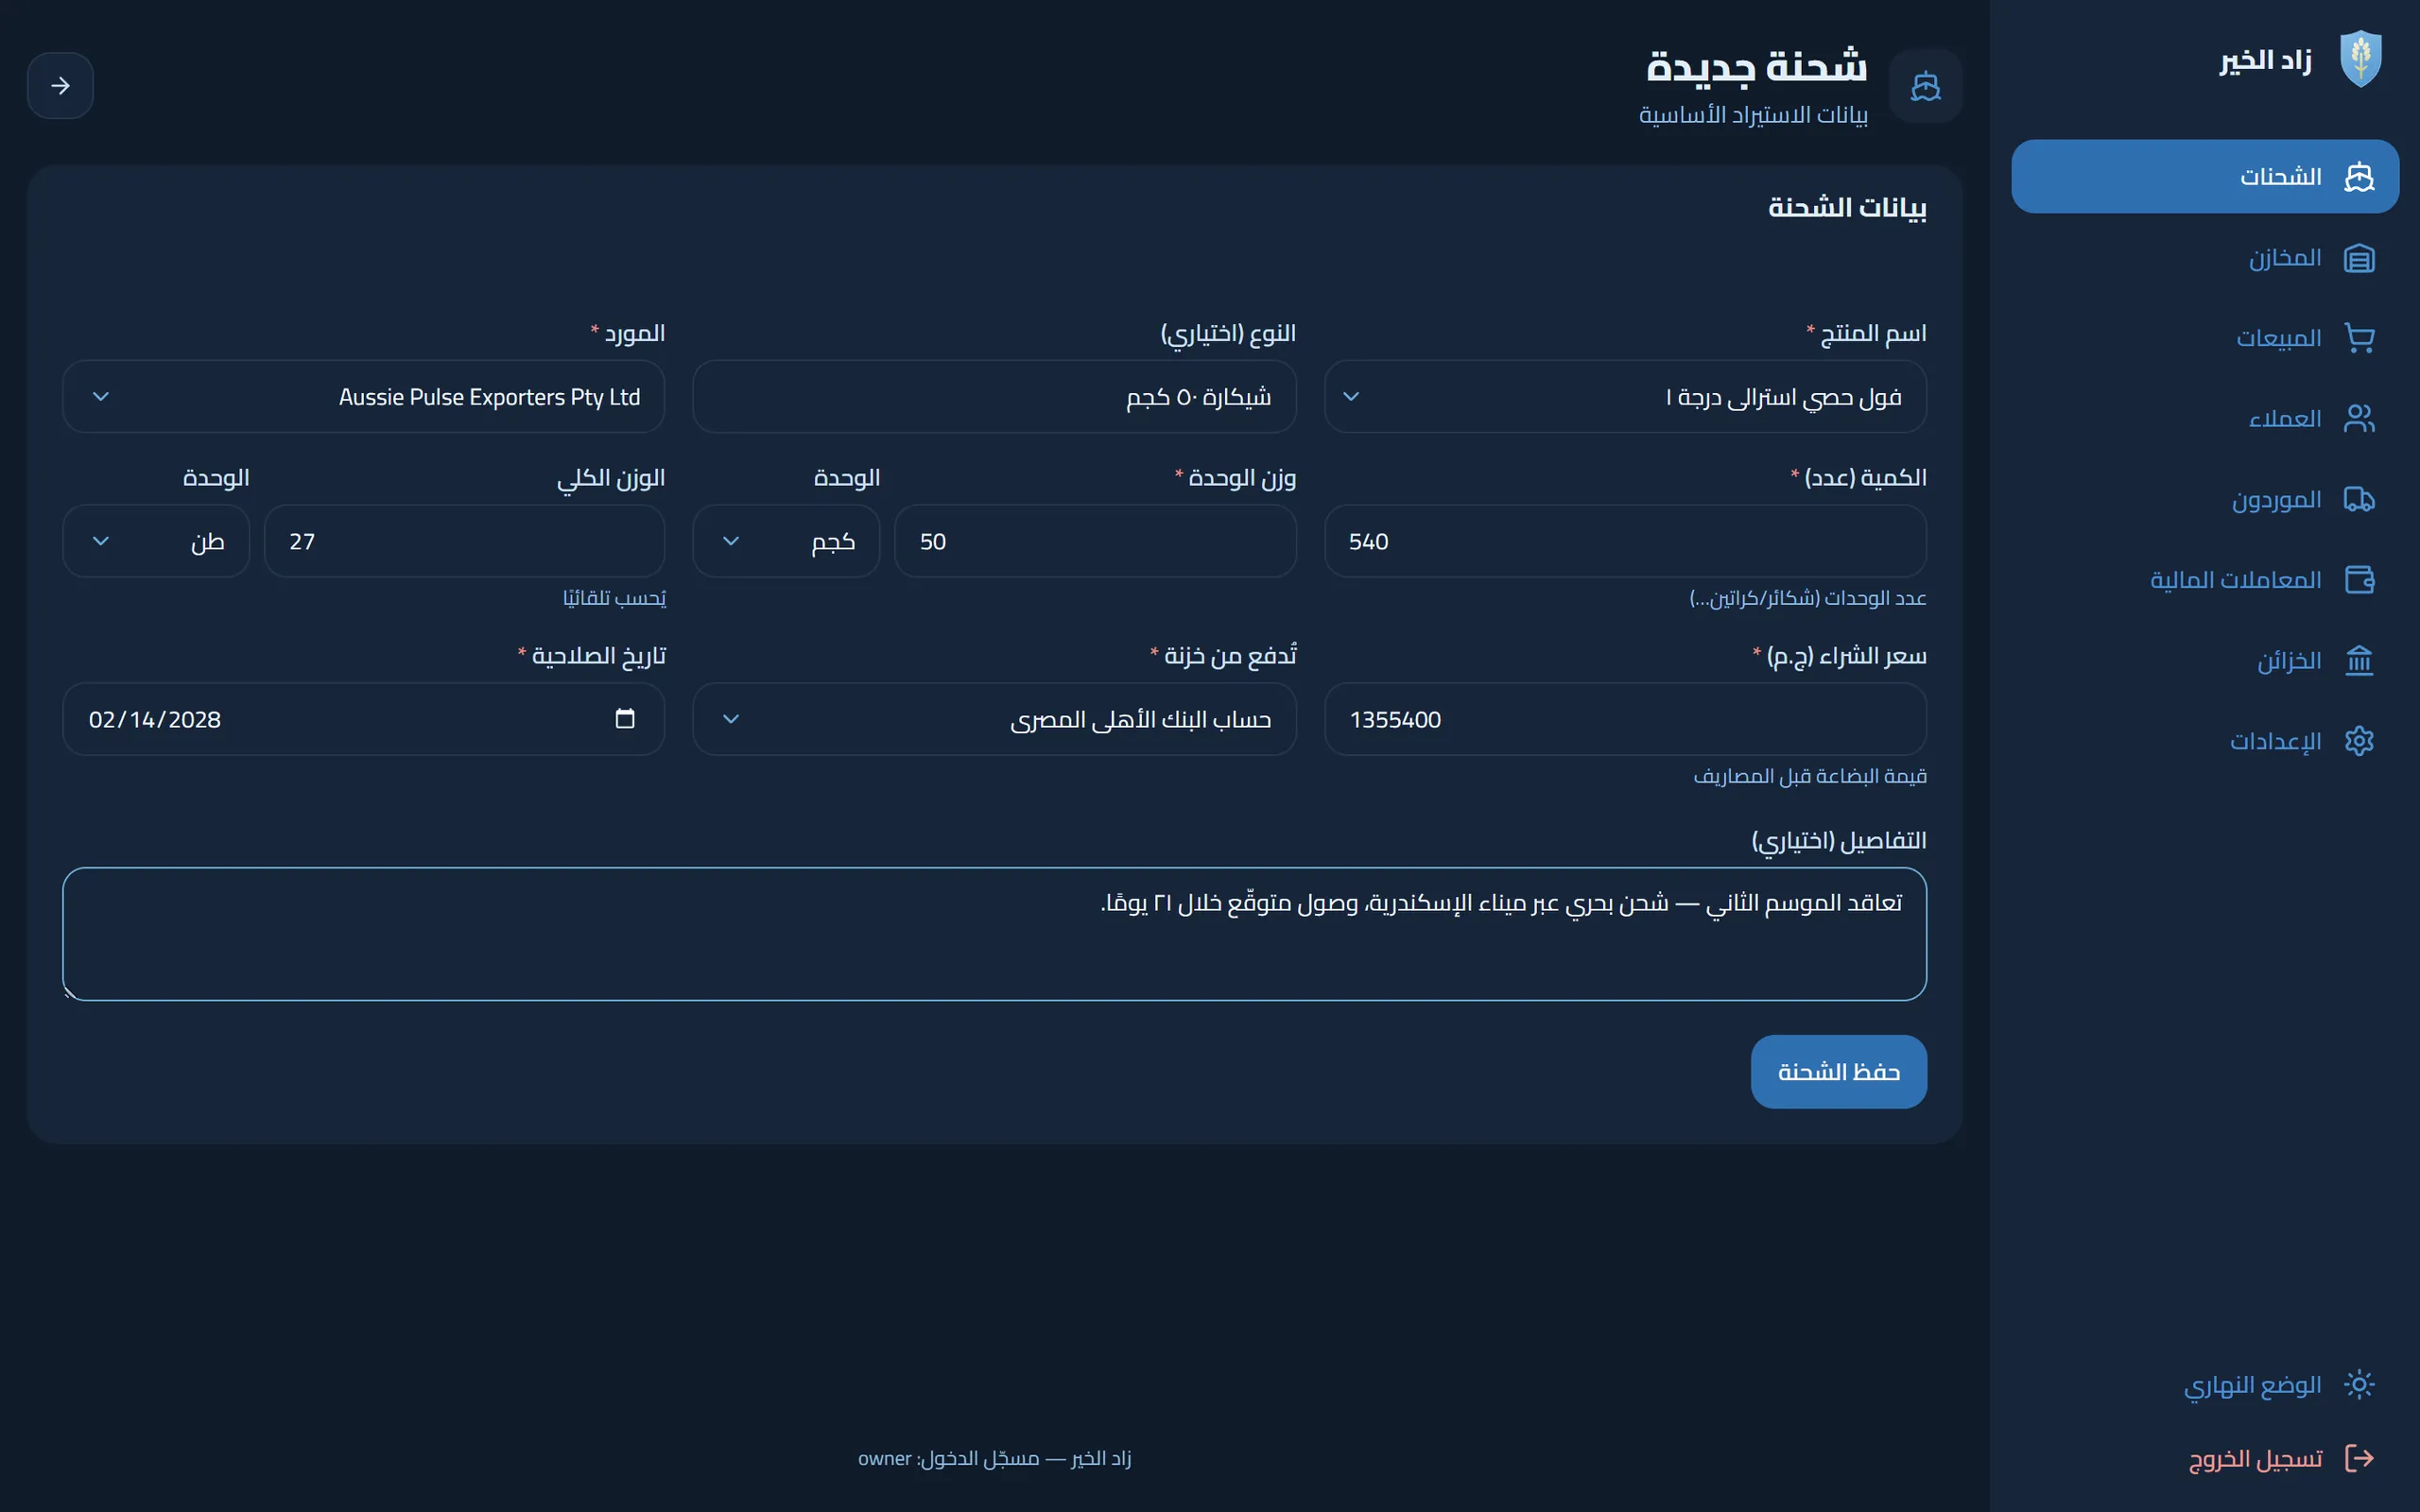
Task: Open the الخزائن bank icon
Action: click(x=2359, y=660)
